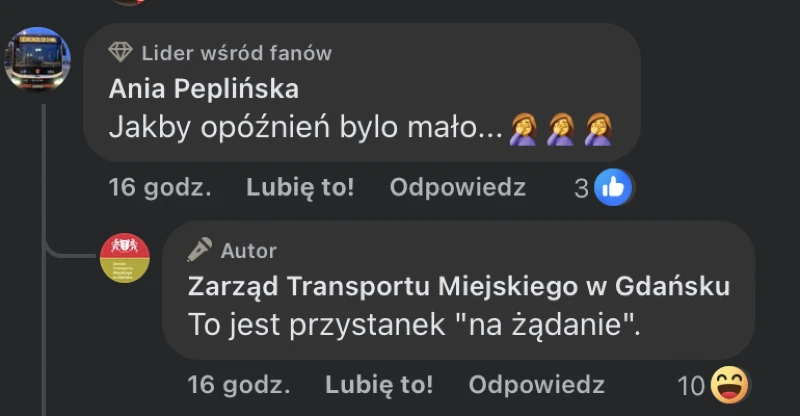This screenshot has width=800, height=416.
Task: Click "Odpowiedz" under Ania Peplińska's comment
Action: (457, 188)
